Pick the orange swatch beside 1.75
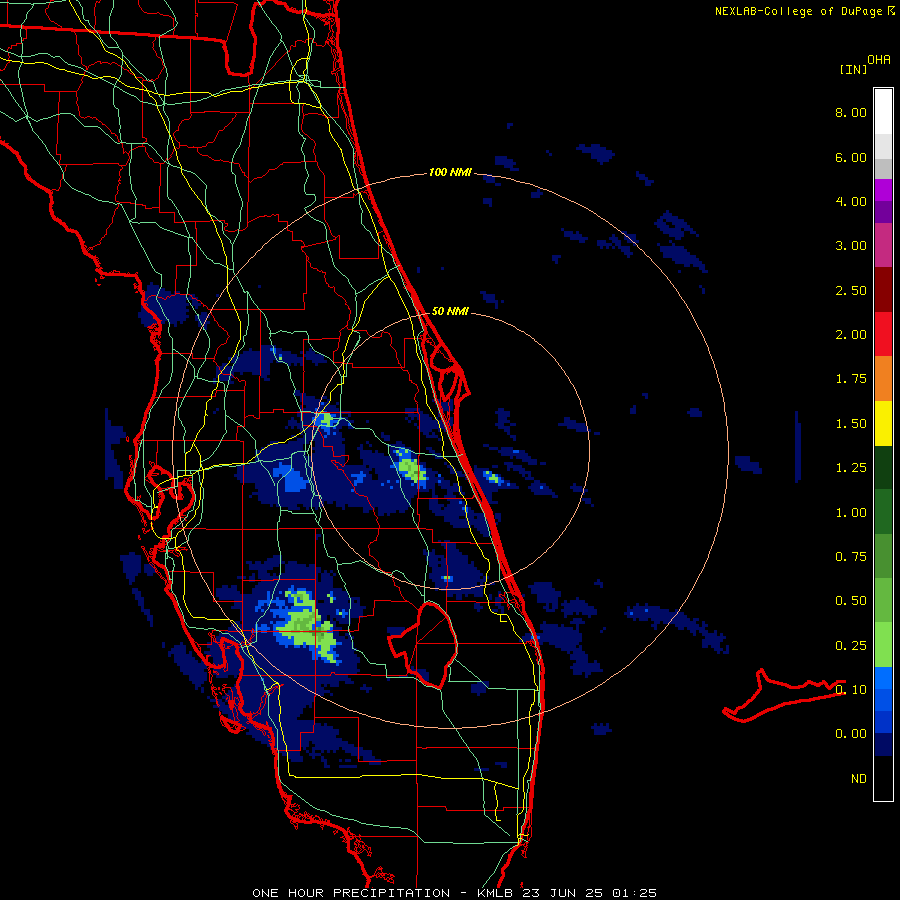 pos(883,379)
